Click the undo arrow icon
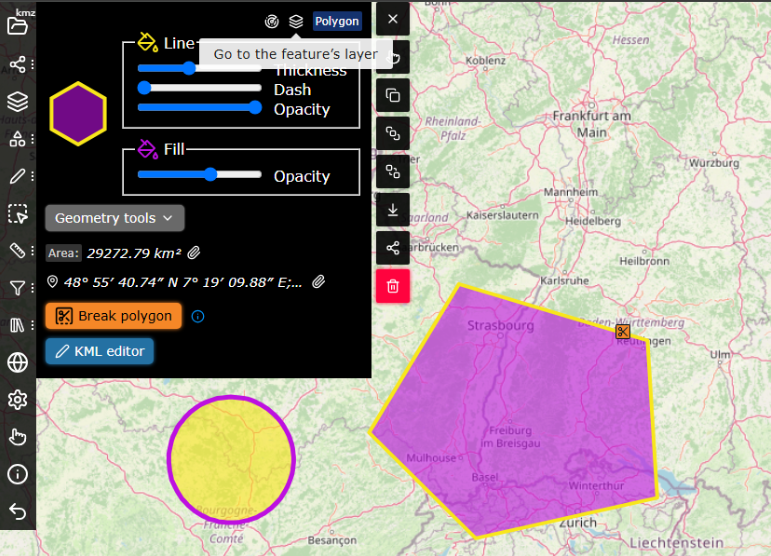 pos(17,511)
